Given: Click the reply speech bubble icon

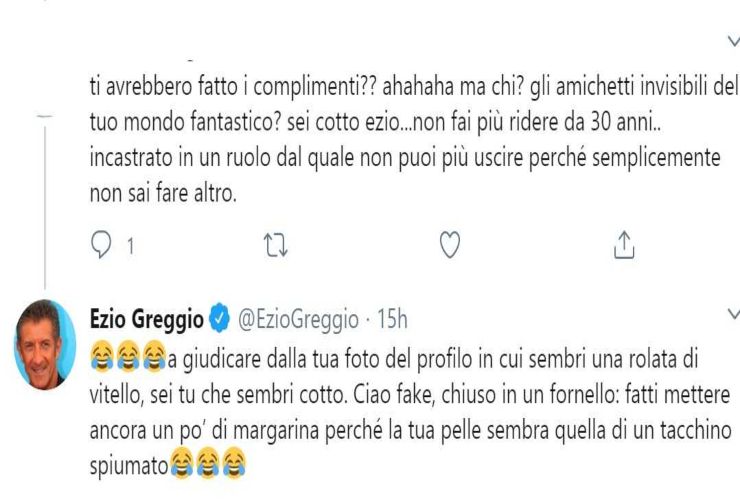Looking at the screenshot, I should click(x=100, y=242).
